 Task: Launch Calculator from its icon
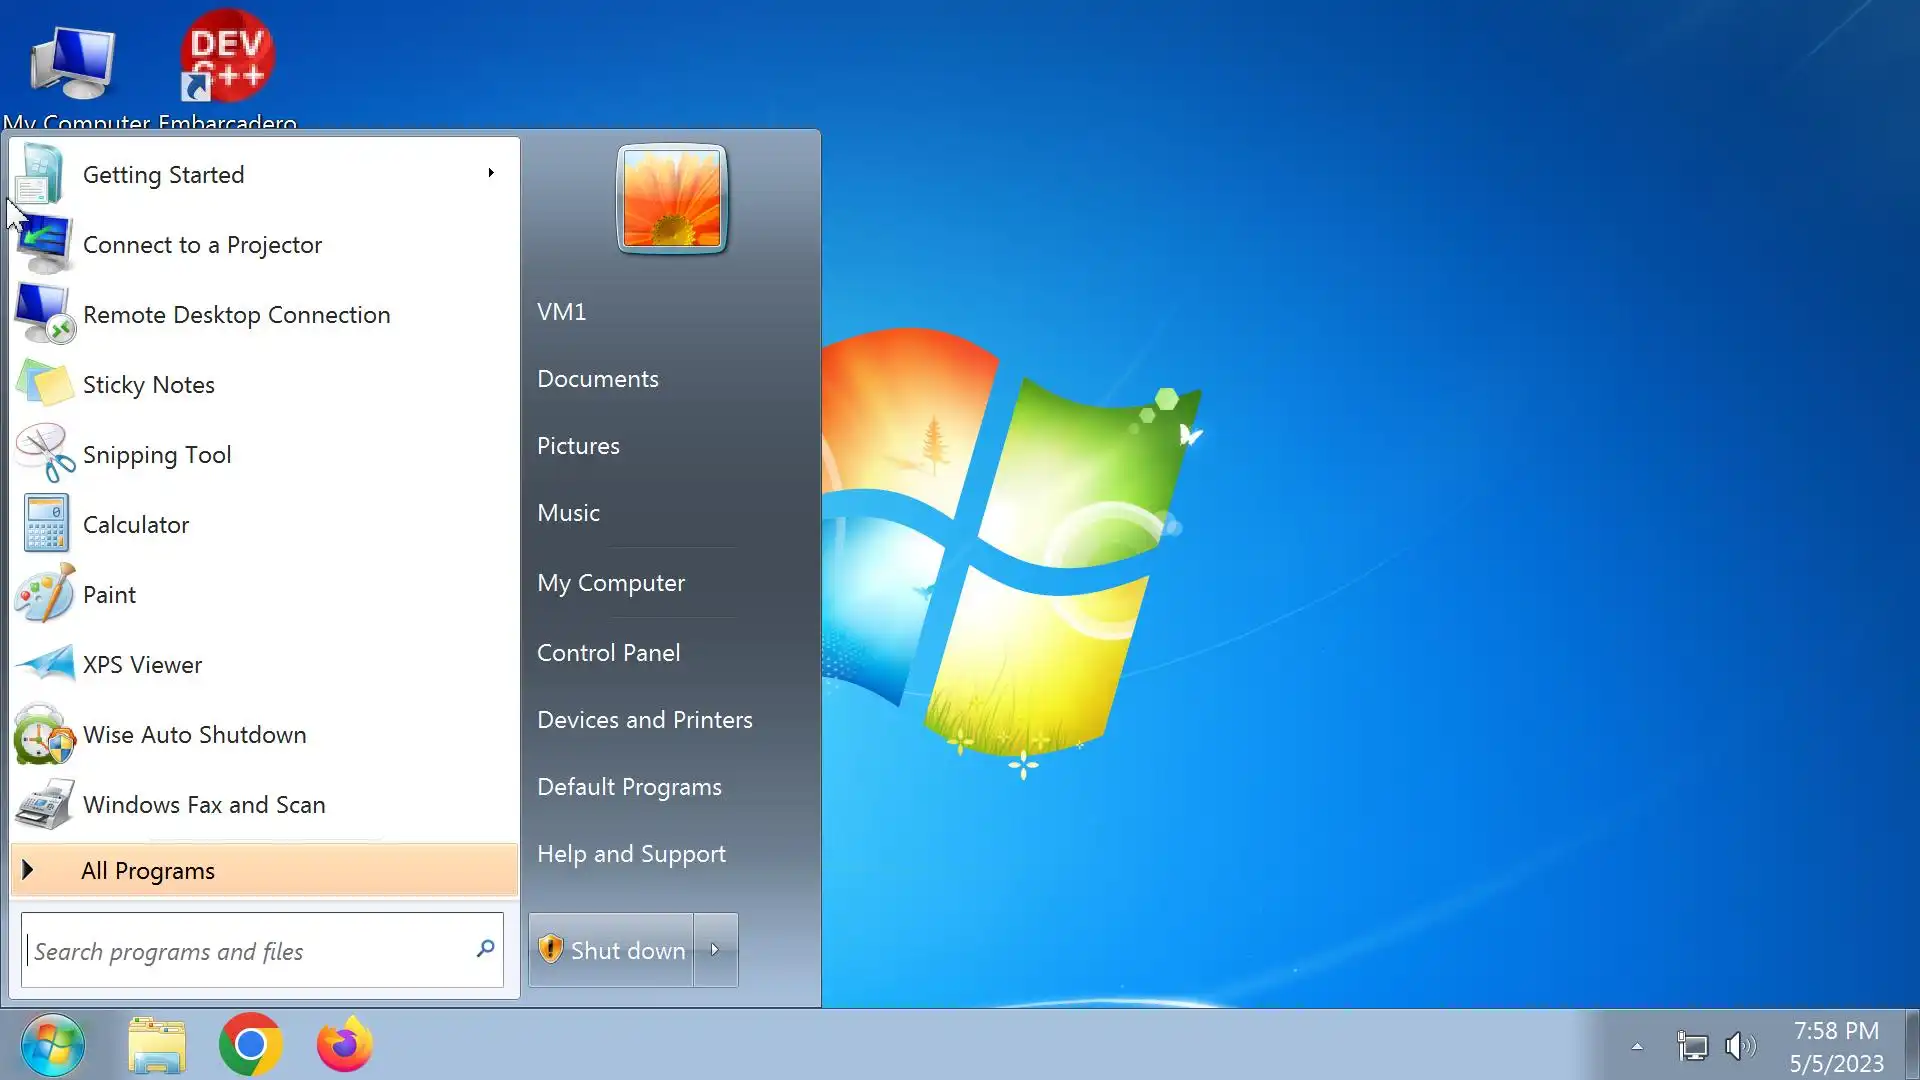pyautogui.click(x=45, y=524)
